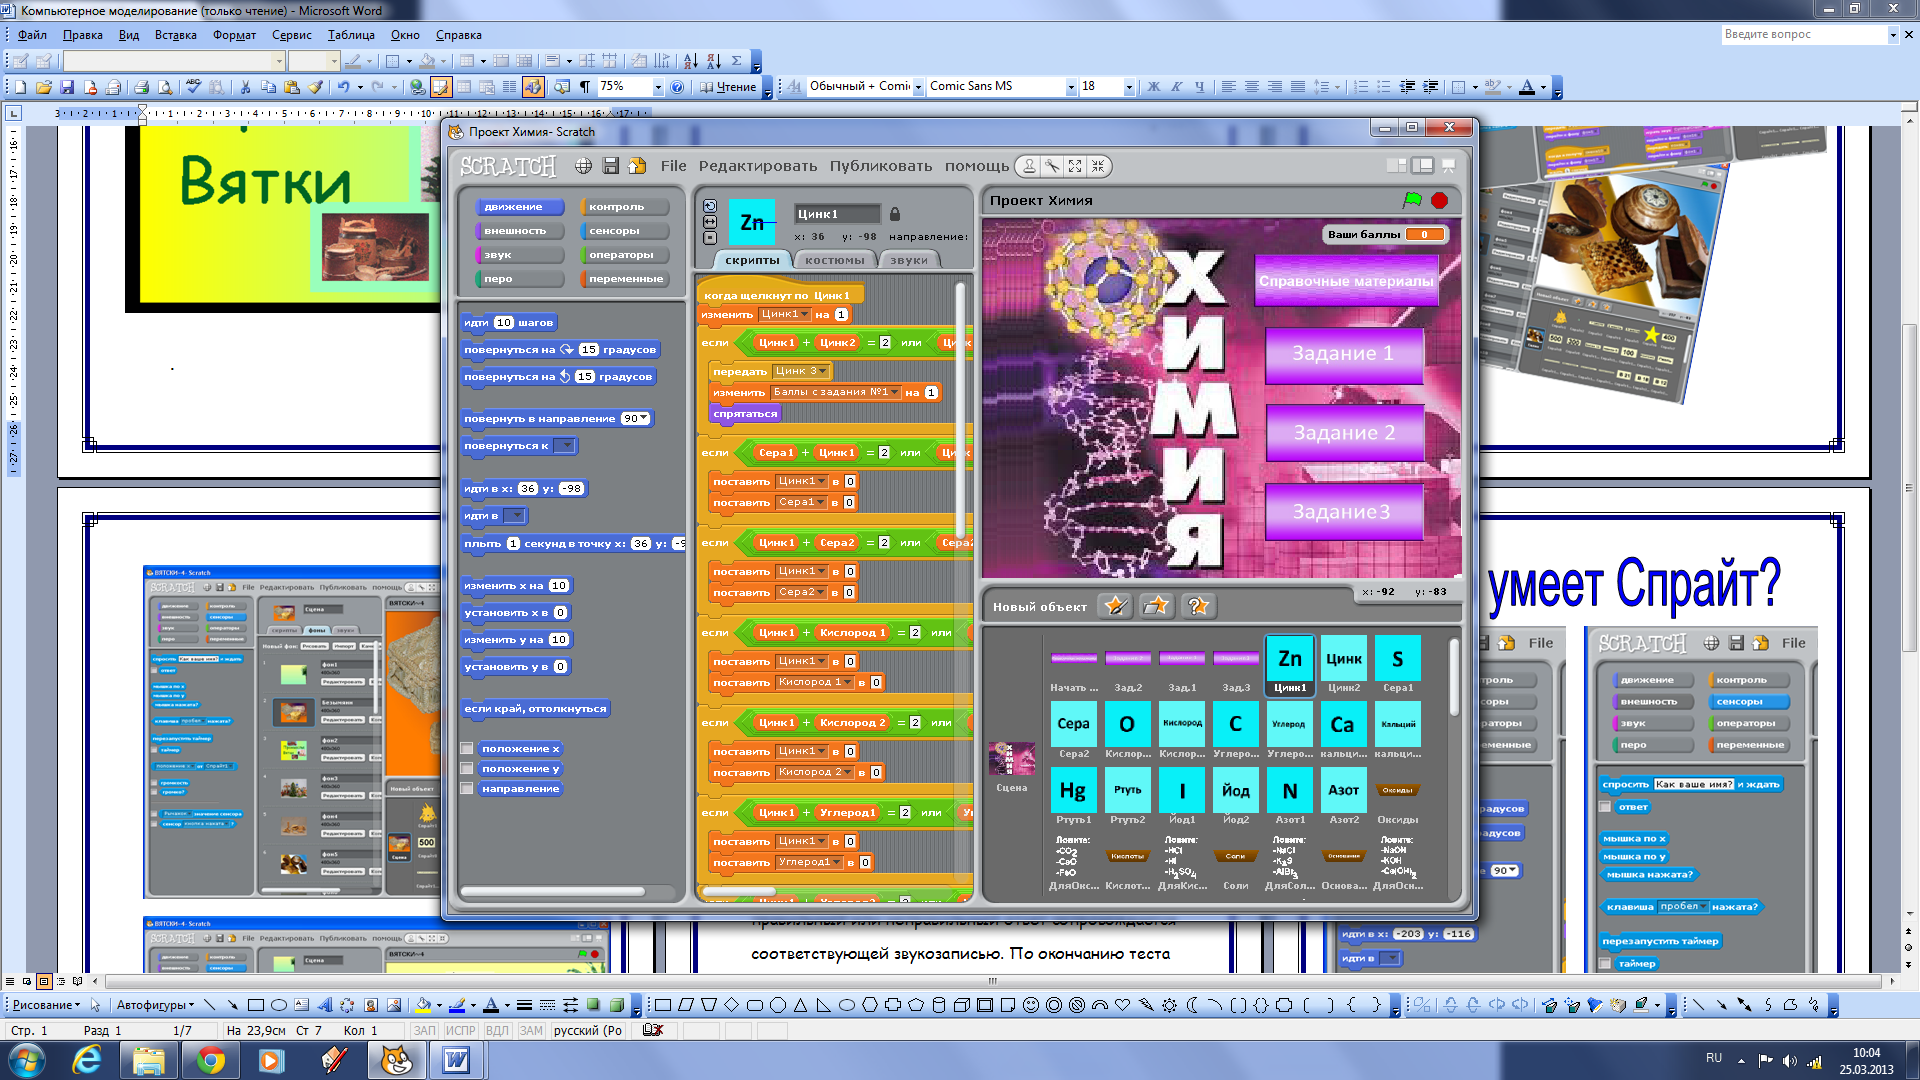The width and height of the screenshot is (1920, 1080).
Task: Switch Scratch to presentation mode icon
Action: [1448, 166]
